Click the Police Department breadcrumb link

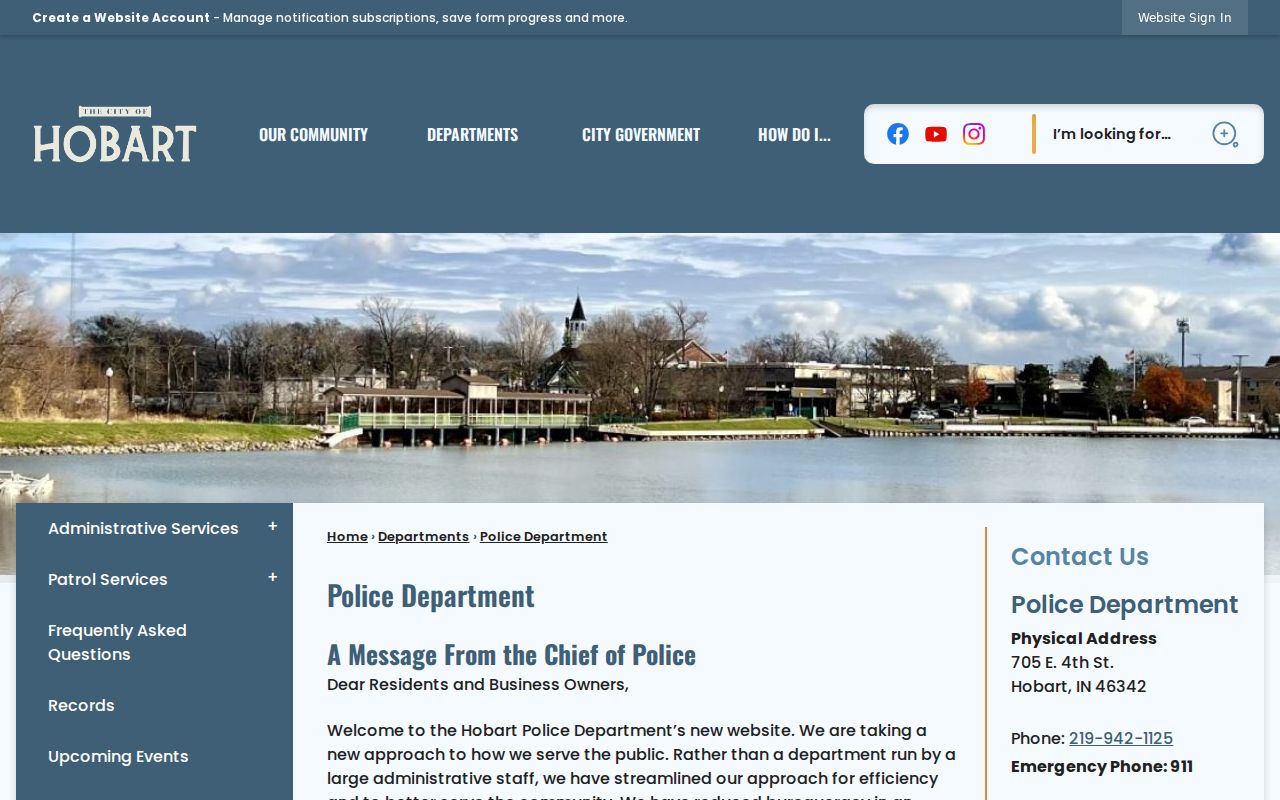click(543, 537)
